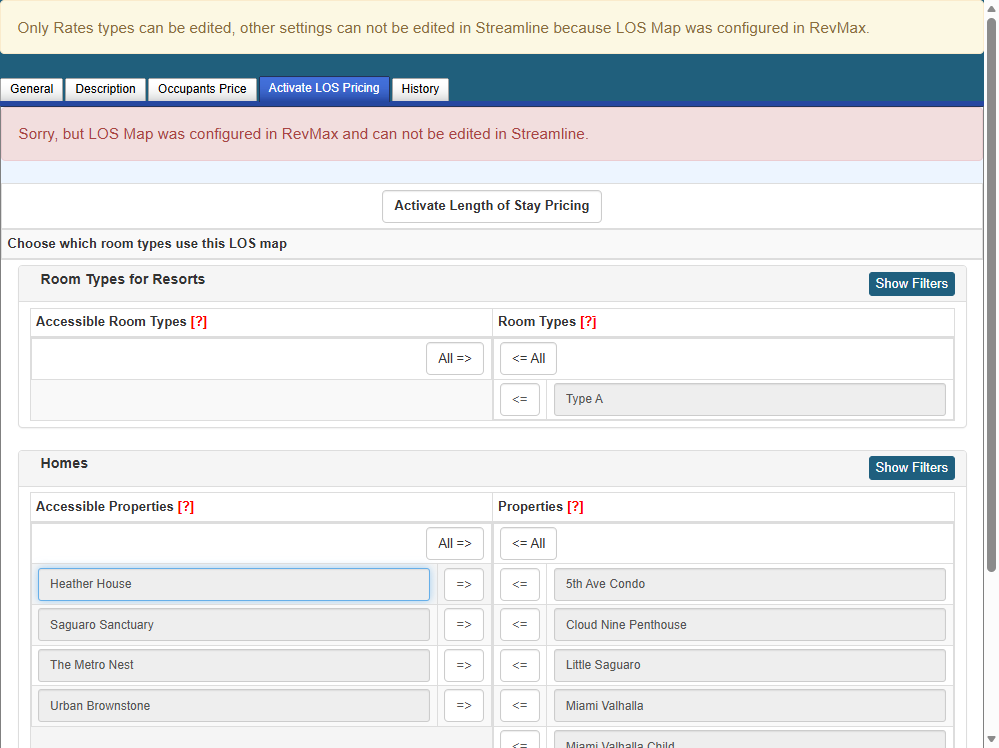999x748 pixels.
Task: Remove Miami Valhalla using its <= arrow
Action: (x=519, y=706)
